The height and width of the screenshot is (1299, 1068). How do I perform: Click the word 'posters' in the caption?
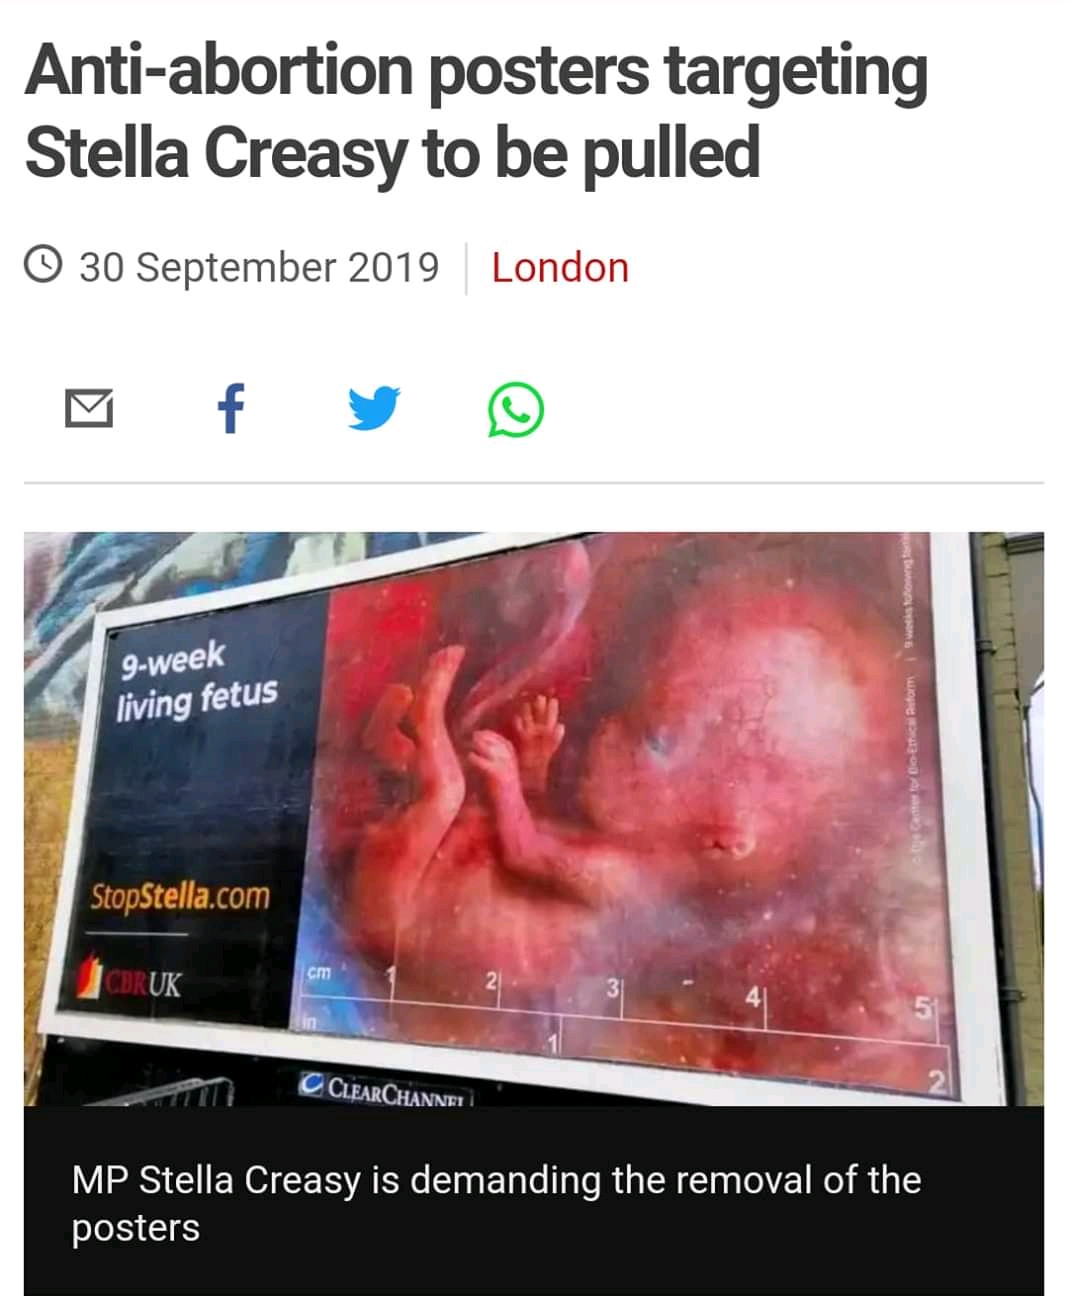(135, 1228)
